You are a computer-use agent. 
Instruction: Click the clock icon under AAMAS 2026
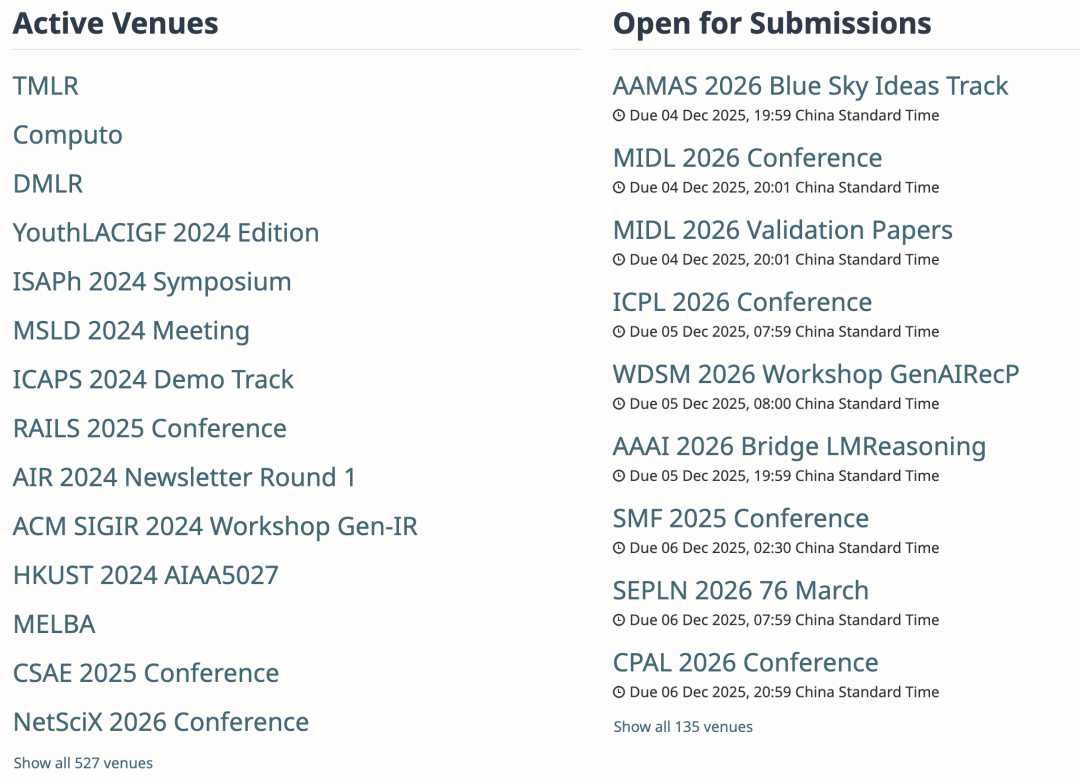[x=619, y=116]
